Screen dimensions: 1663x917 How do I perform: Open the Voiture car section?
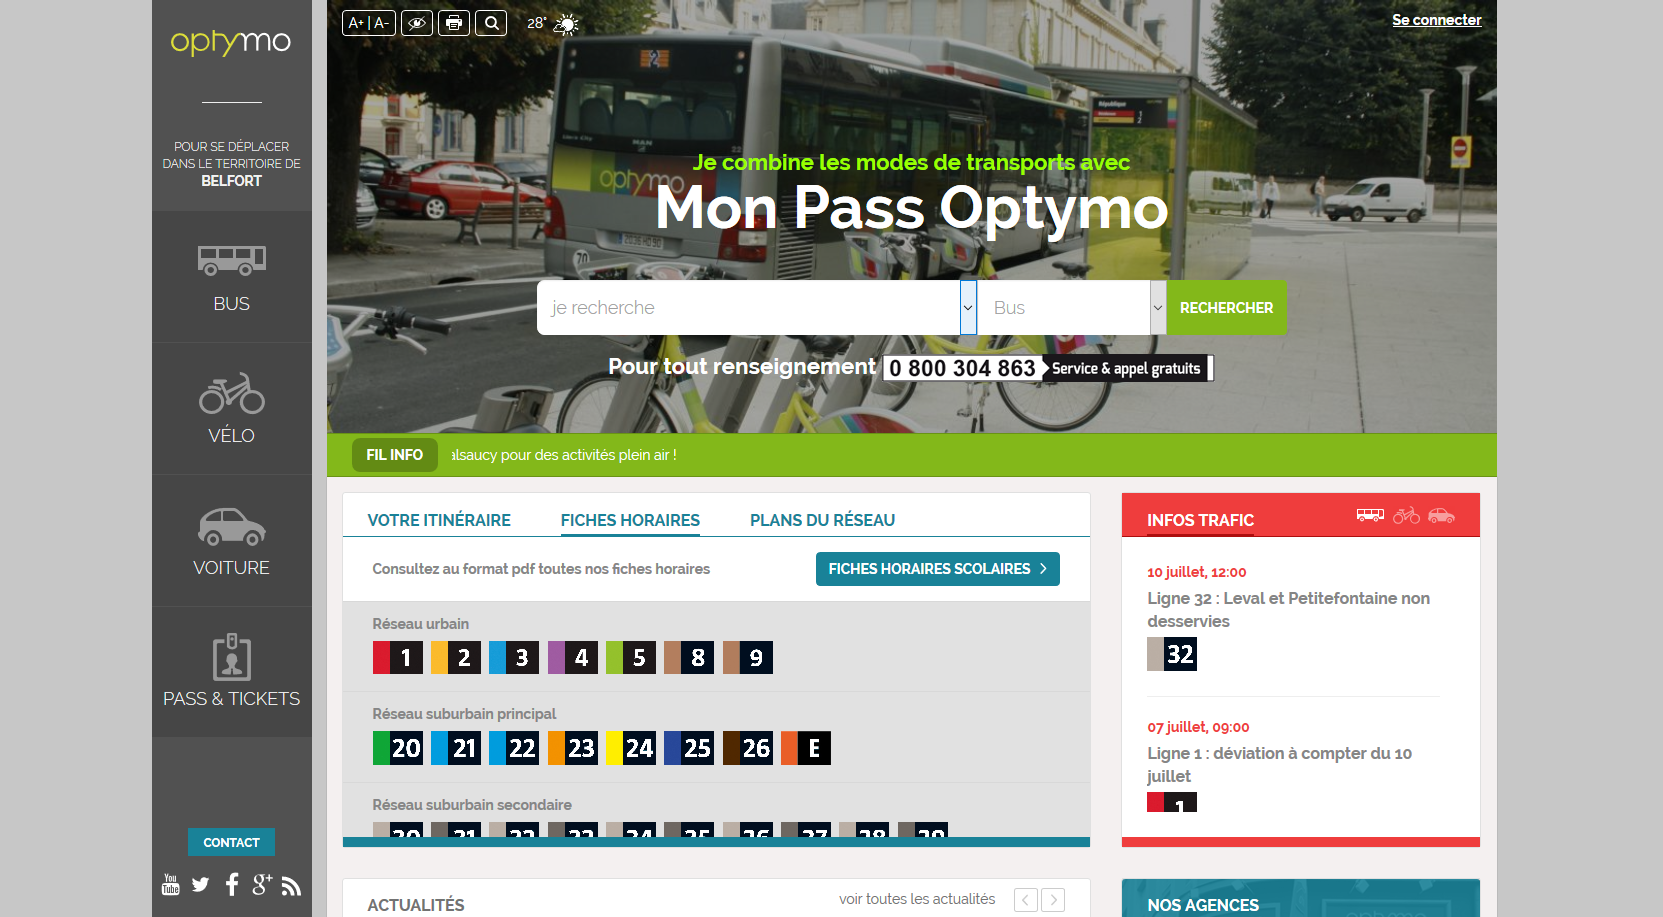(231, 540)
